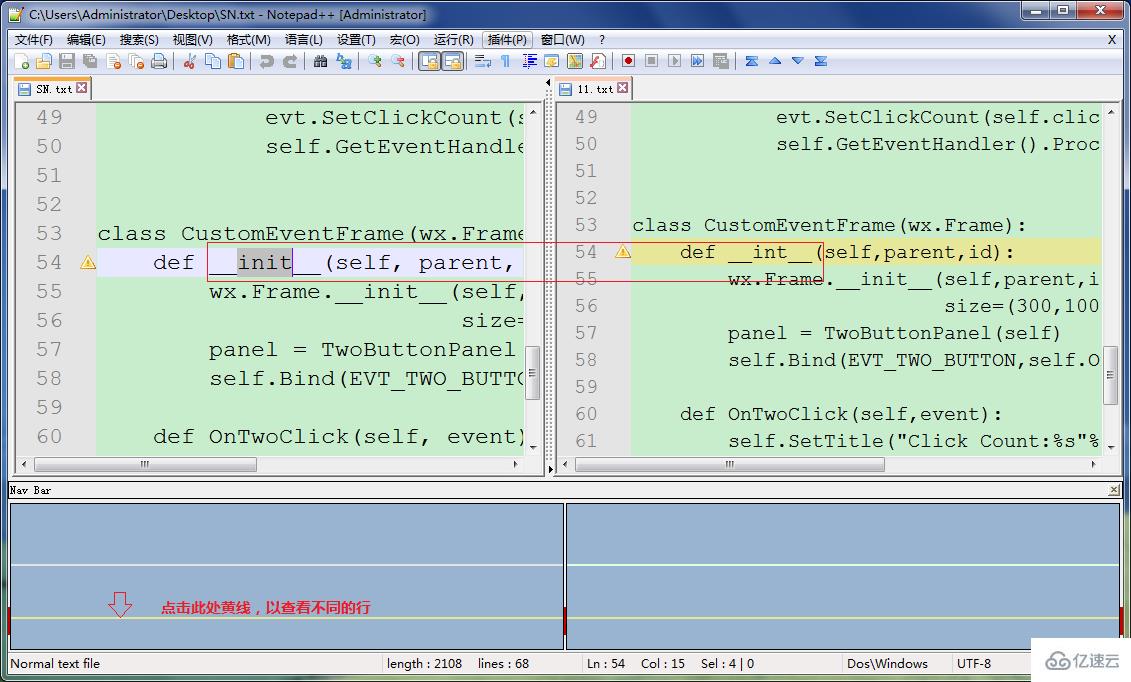Click the UTF-8 encoding in status bar
The image size is (1131, 682).
pyautogui.click(x=974, y=663)
